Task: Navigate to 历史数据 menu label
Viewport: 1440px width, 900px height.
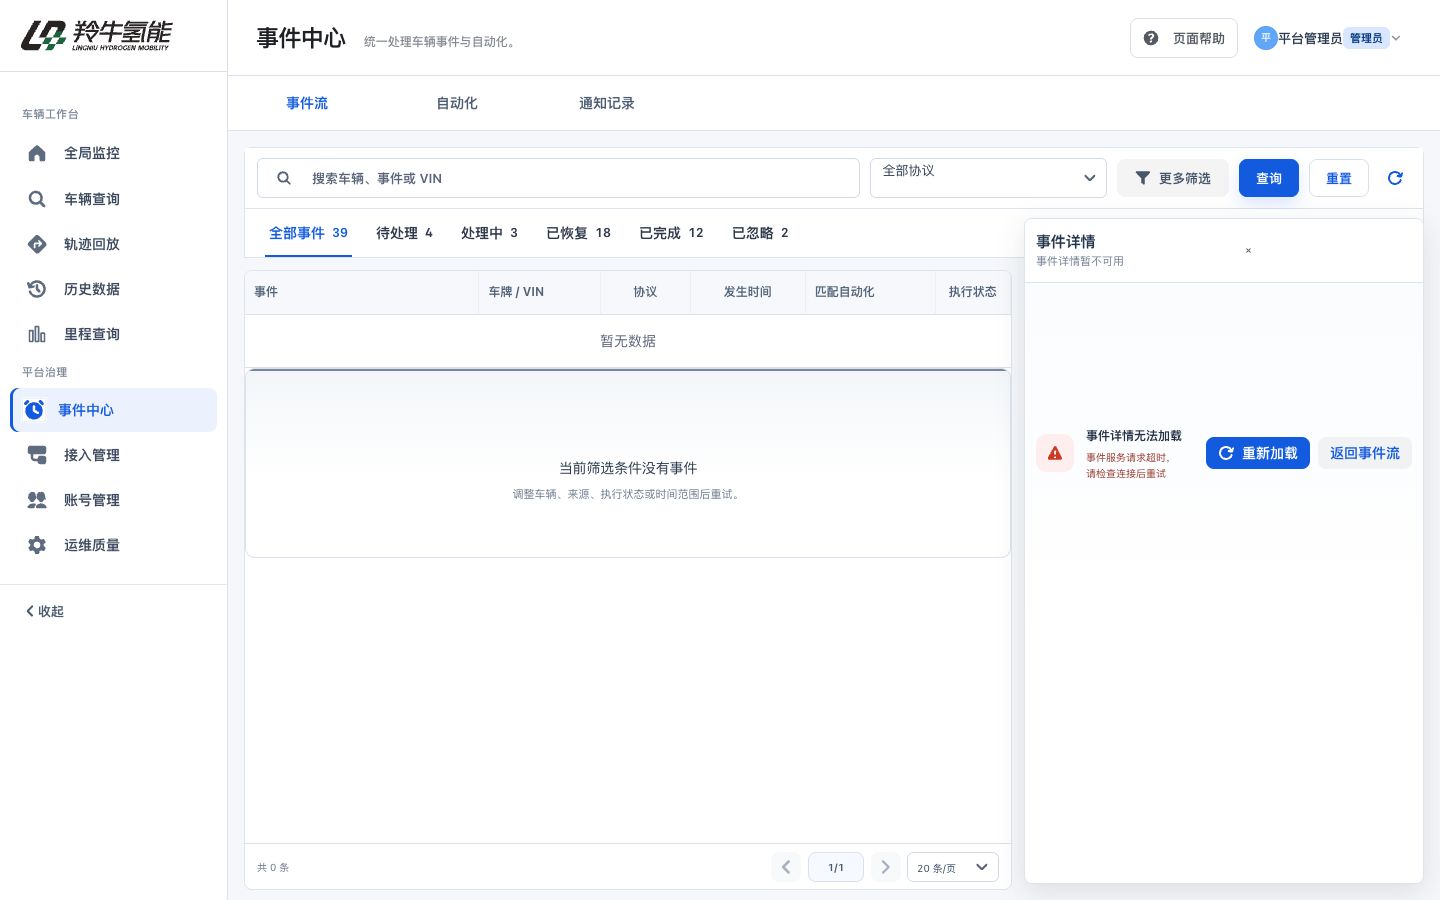Action: pyautogui.click(x=92, y=289)
